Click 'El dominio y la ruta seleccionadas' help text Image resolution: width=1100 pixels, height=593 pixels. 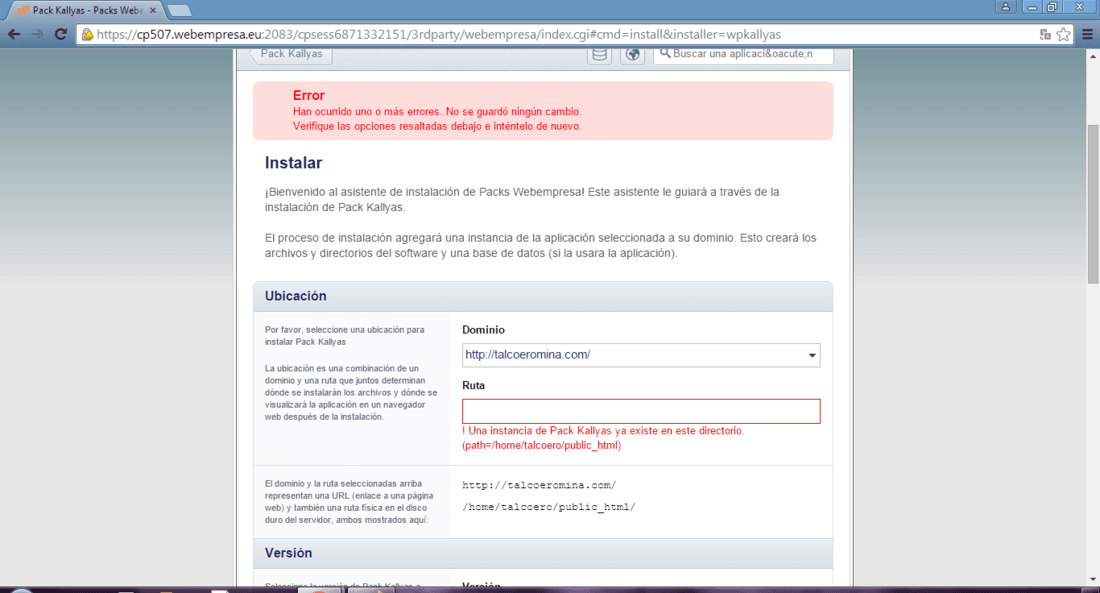[x=349, y=502]
